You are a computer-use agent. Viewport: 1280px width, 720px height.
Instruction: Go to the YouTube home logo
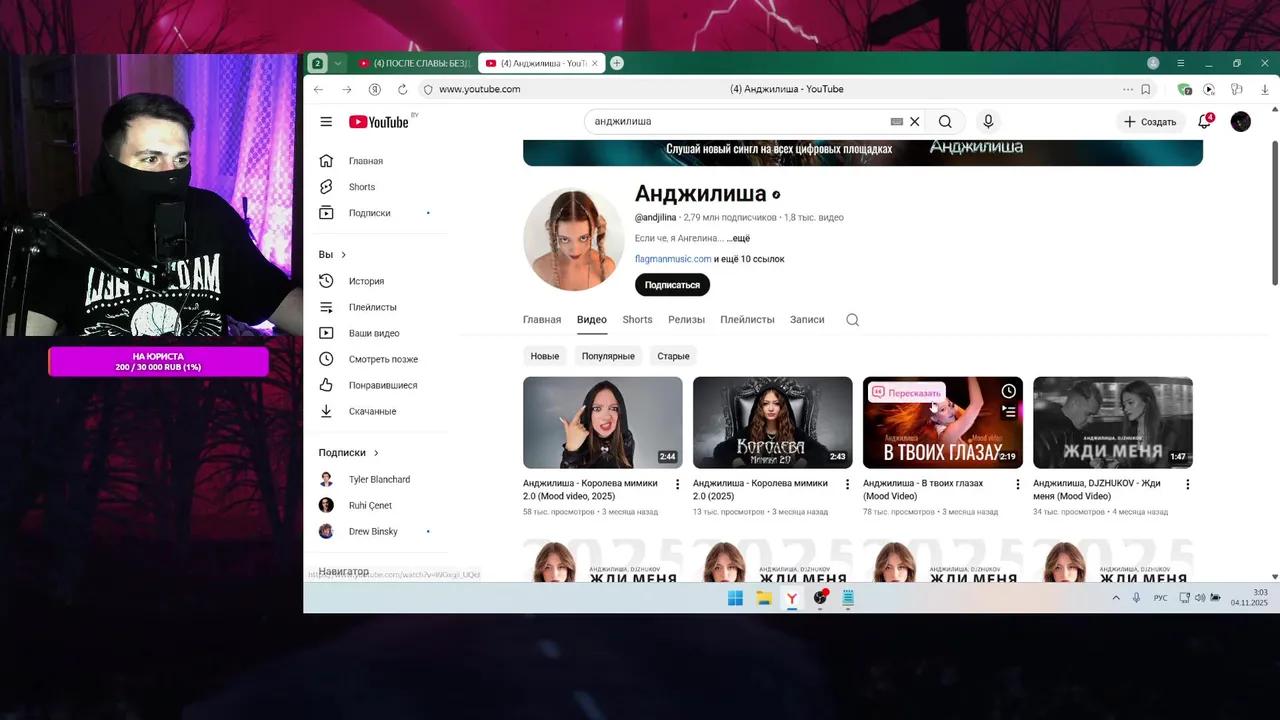coord(379,122)
